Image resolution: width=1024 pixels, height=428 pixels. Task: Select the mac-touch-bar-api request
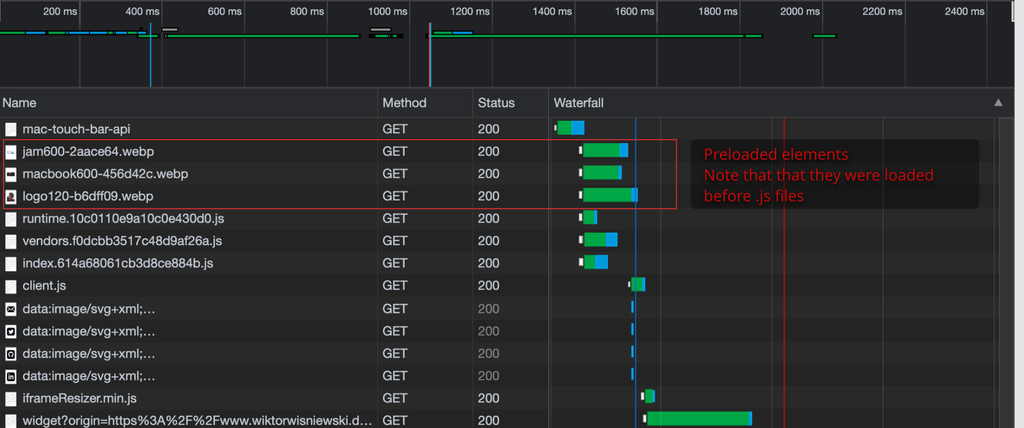(x=274, y=129)
